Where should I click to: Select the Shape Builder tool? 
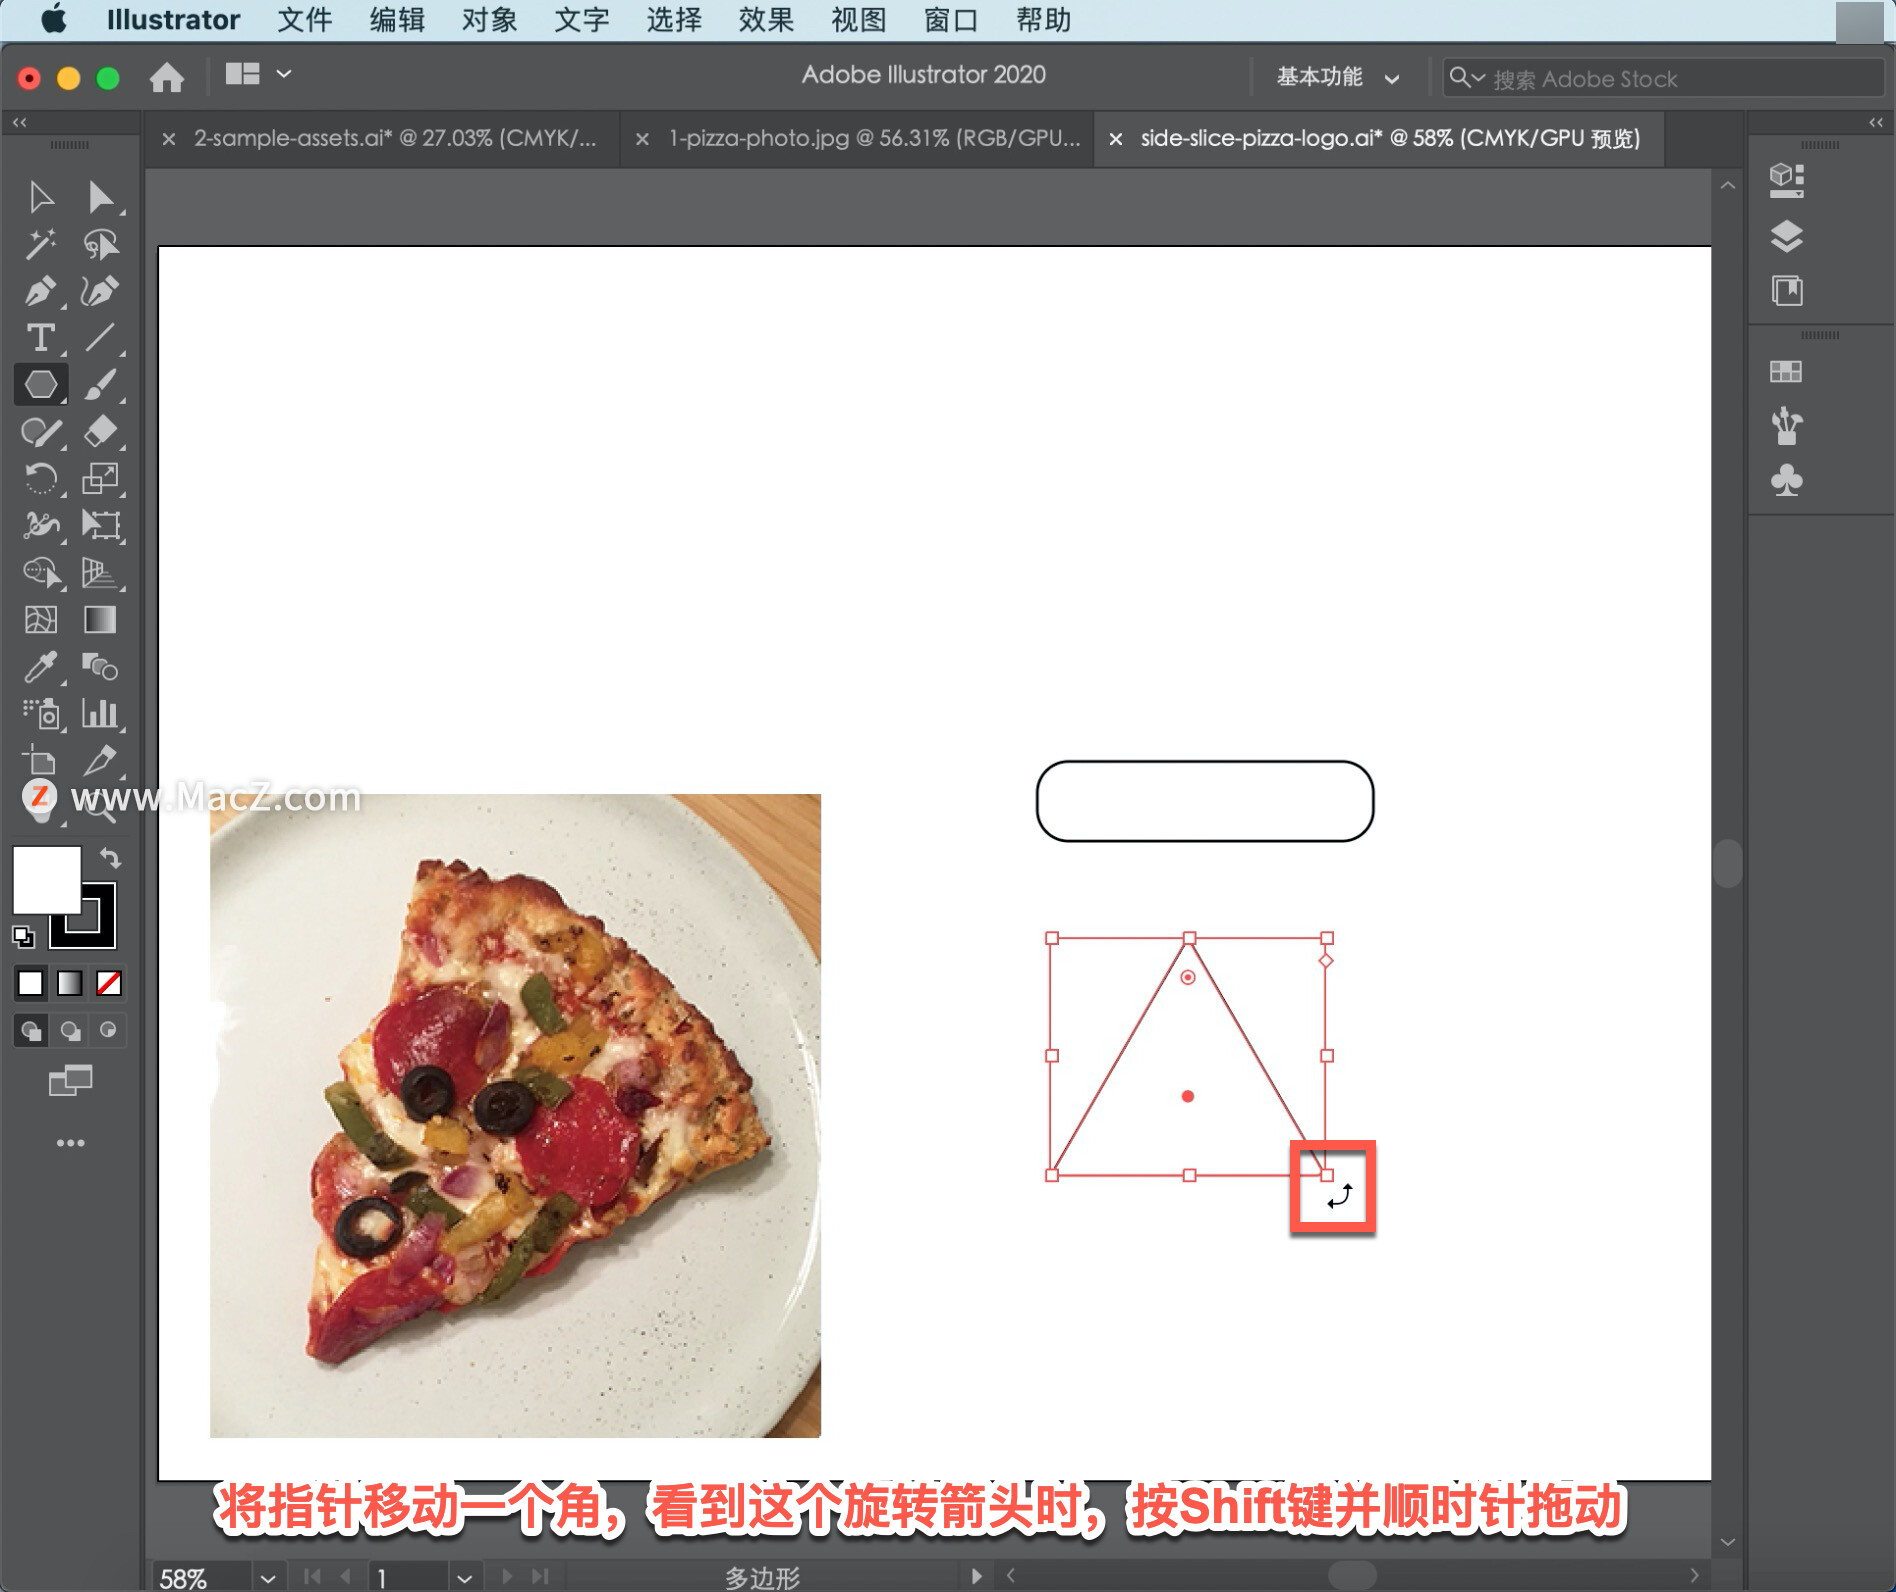41,572
